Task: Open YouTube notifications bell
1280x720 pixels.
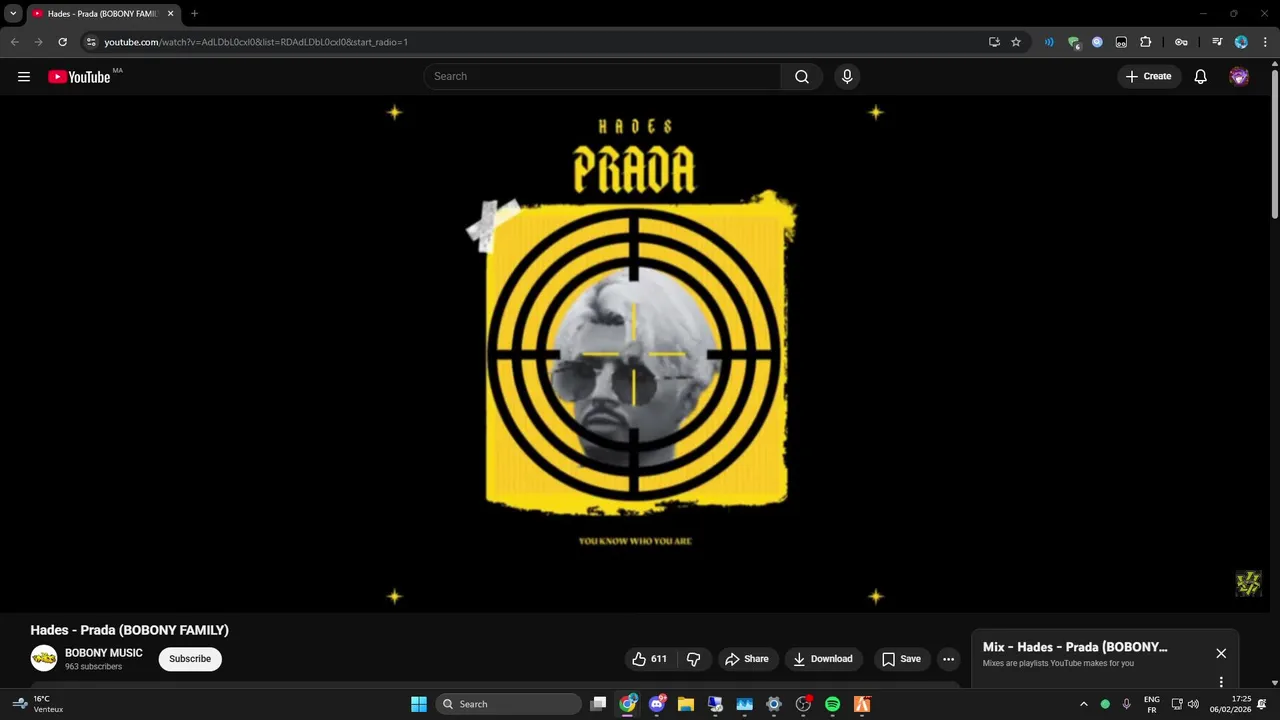Action: [1201, 76]
